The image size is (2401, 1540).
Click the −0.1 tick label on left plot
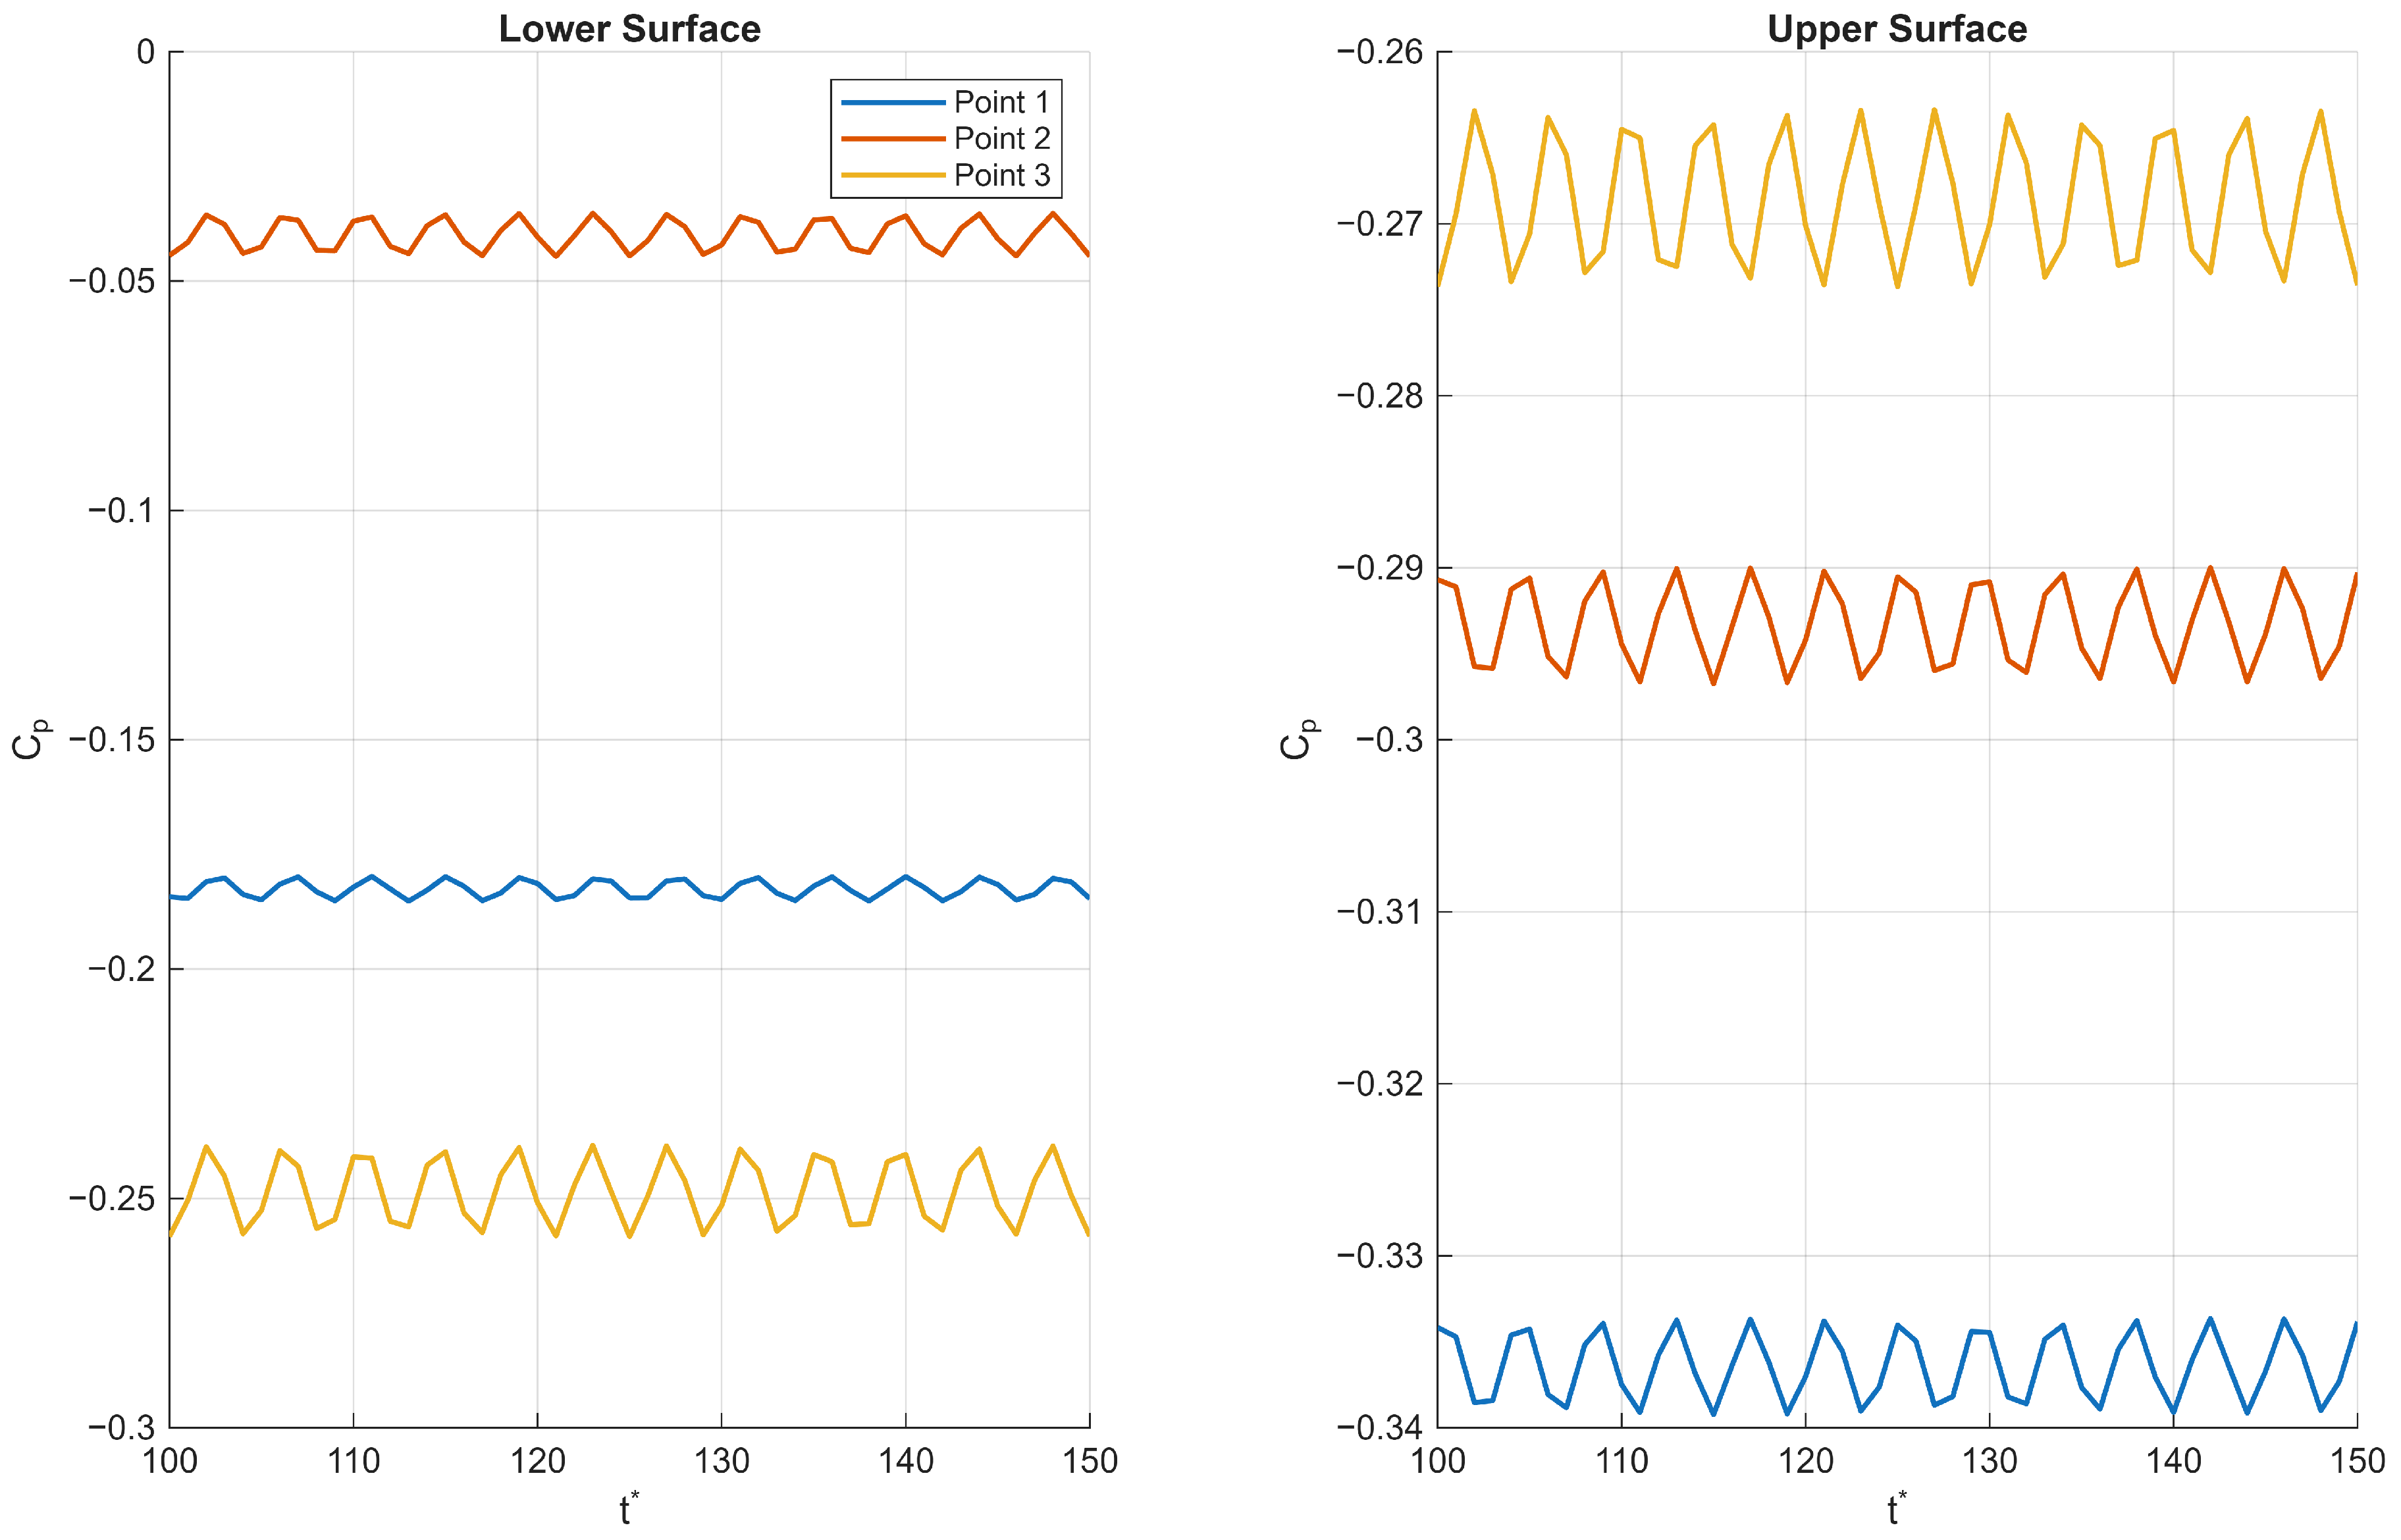point(121,511)
